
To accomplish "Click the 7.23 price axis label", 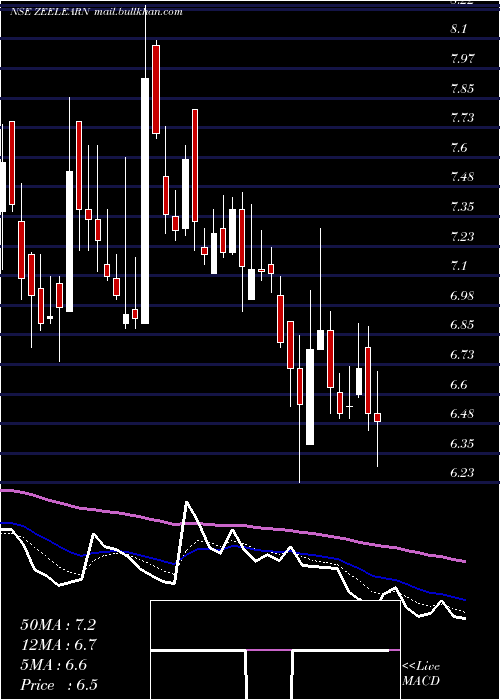I will pyautogui.click(x=462, y=236).
